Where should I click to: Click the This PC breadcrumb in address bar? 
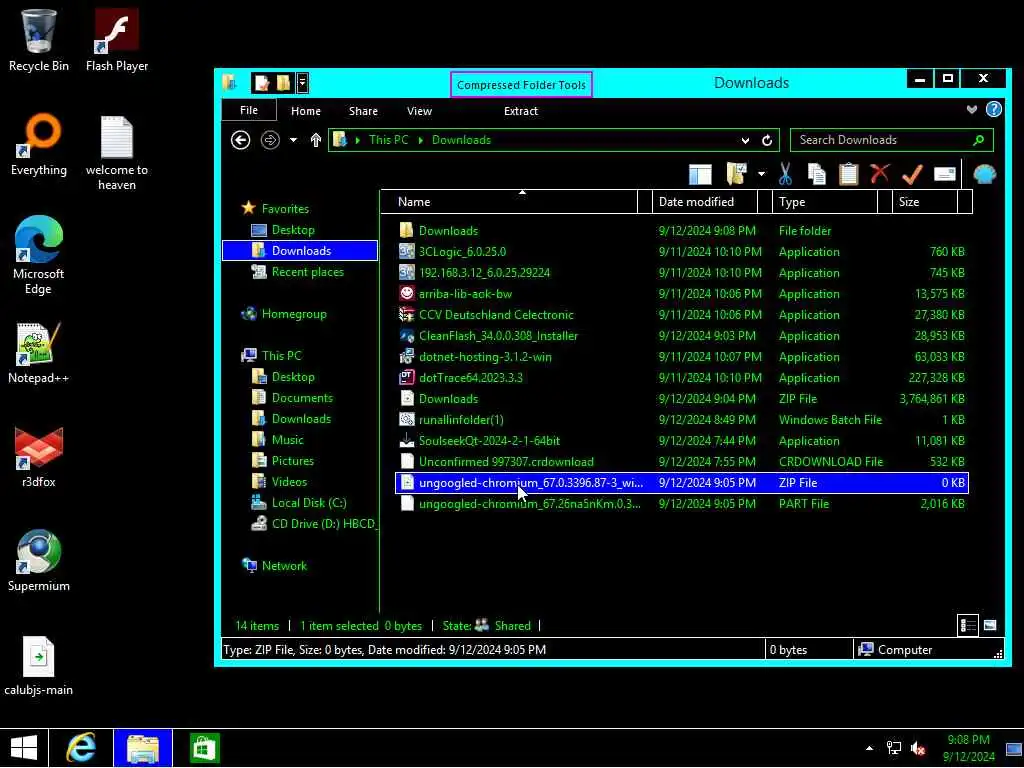click(389, 140)
